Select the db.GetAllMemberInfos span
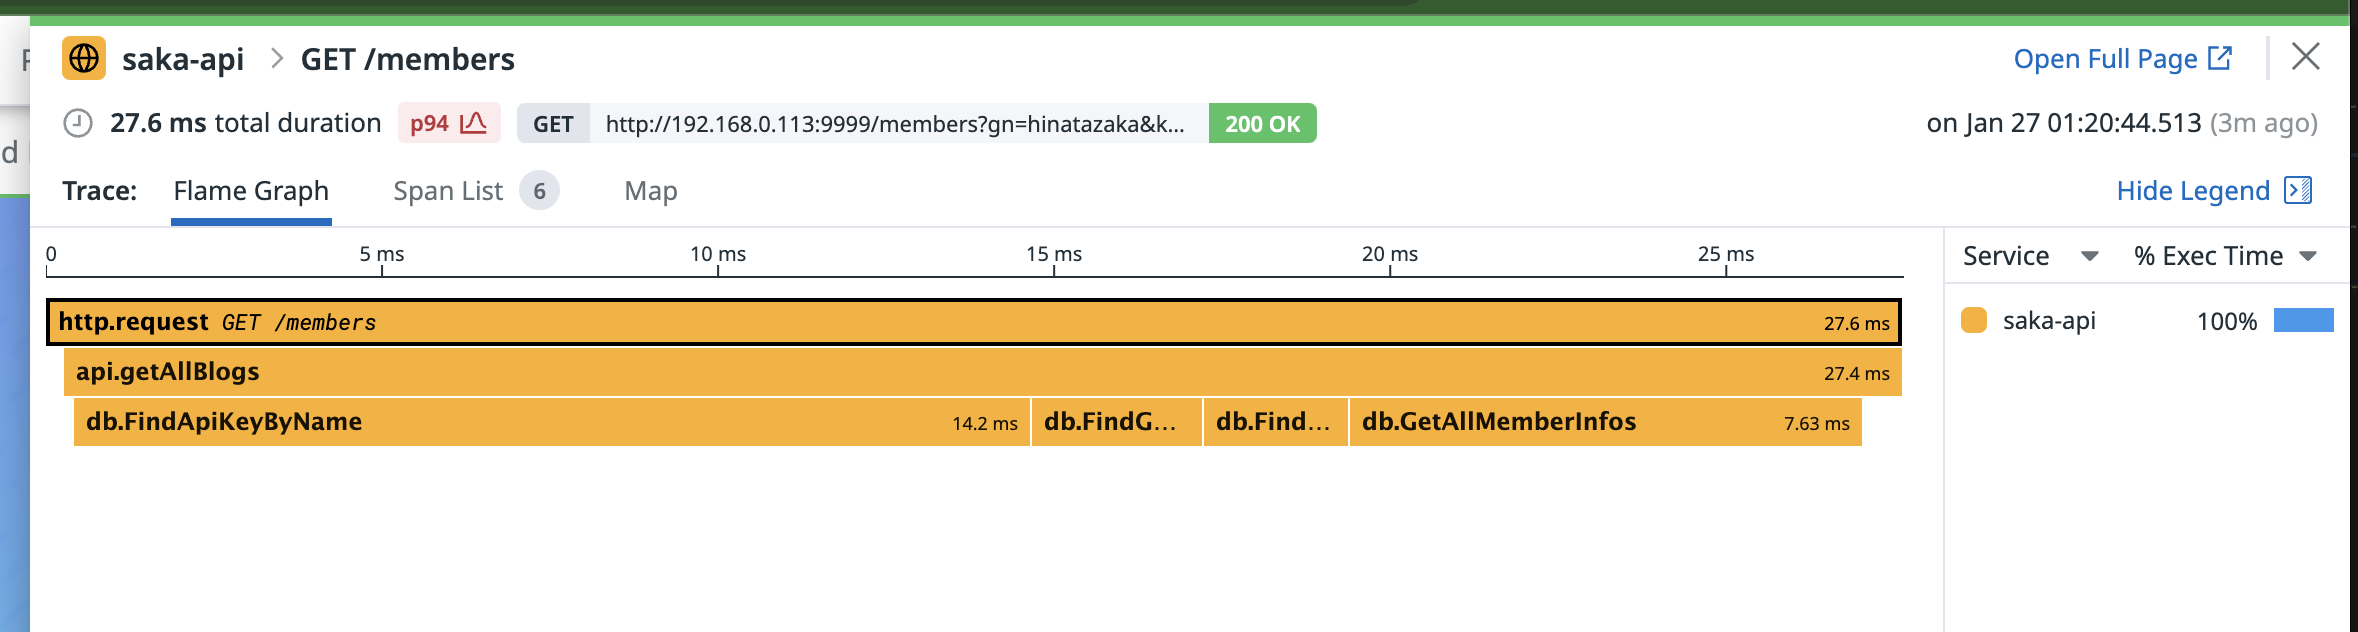 coord(1606,422)
